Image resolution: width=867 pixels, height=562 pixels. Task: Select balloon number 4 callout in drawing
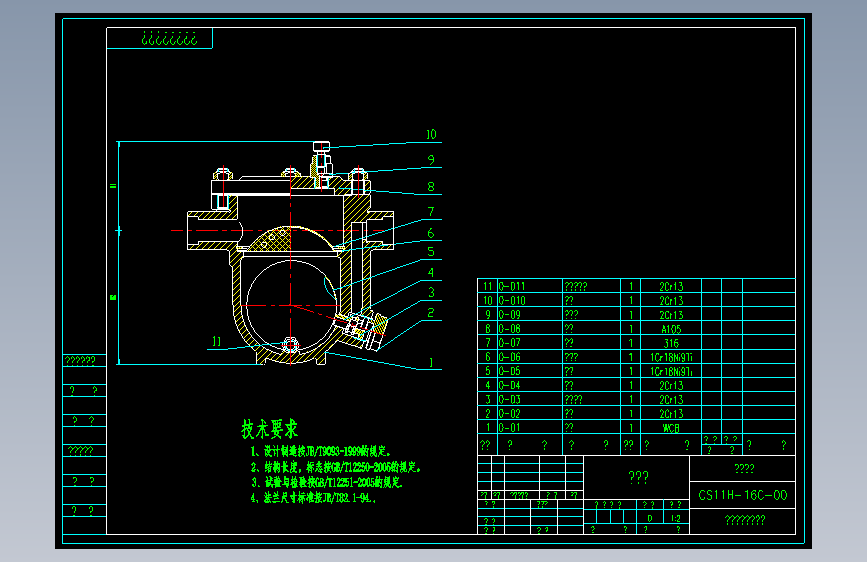point(431,273)
